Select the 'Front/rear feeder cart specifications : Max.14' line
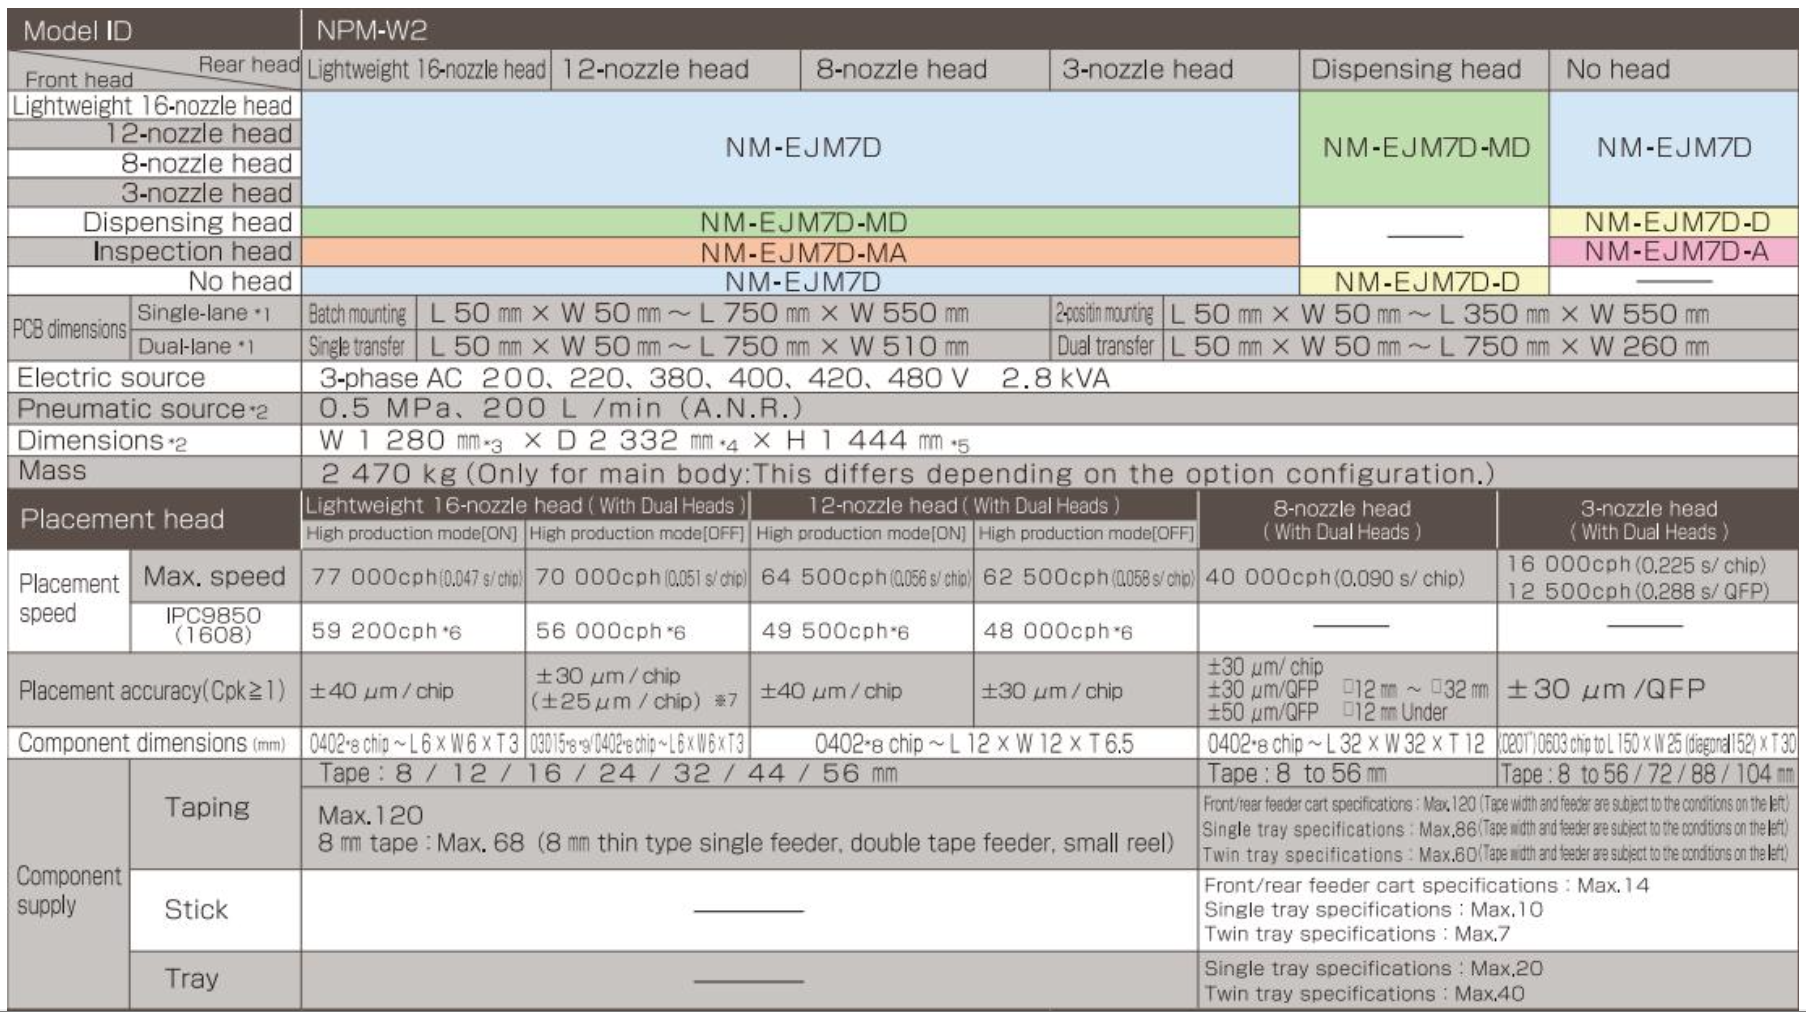This screenshot has height=1012, width=1806. pyautogui.click(x=1426, y=885)
